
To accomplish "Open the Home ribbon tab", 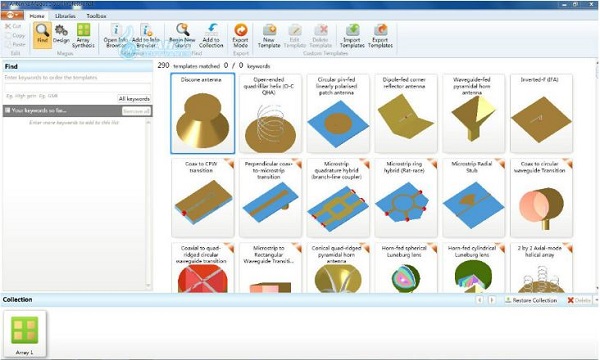I will pos(37,16).
